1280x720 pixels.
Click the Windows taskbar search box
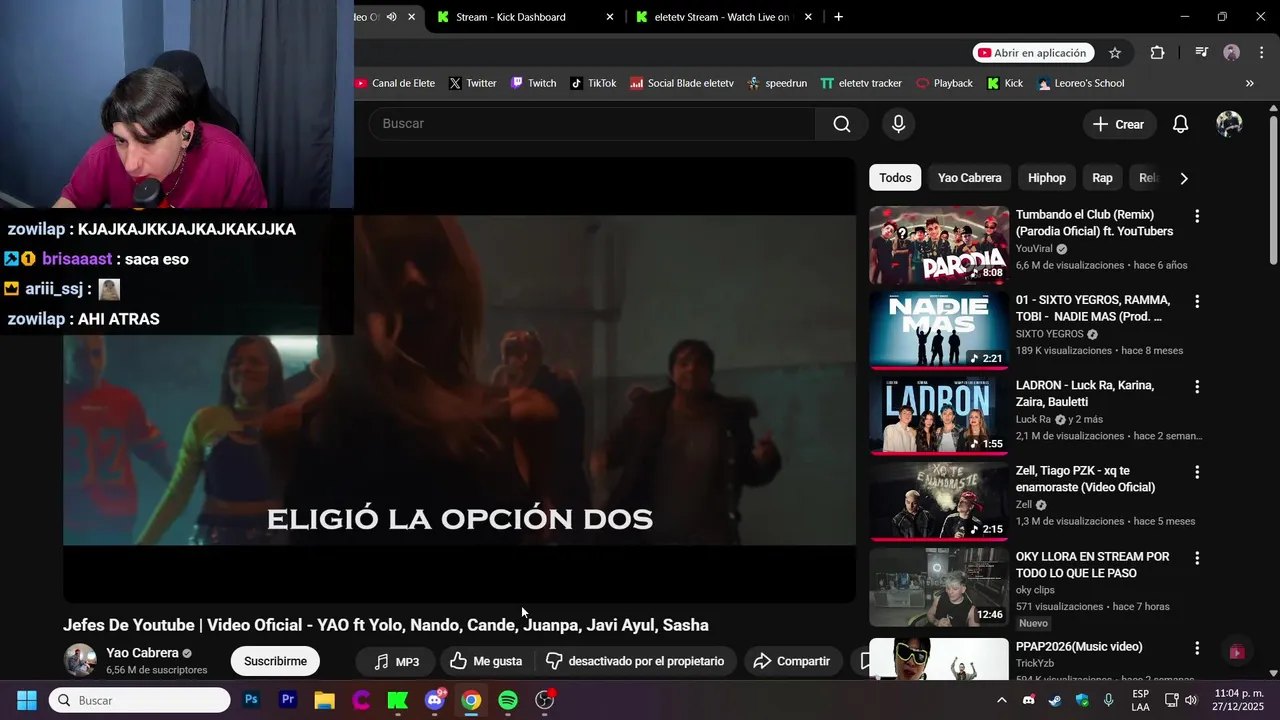139,700
